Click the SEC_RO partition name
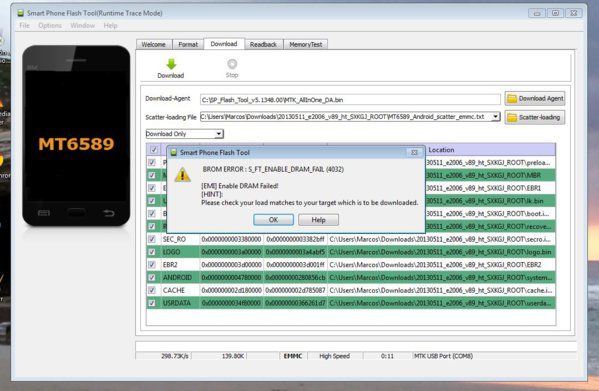The image size is (599, 391). pos(174,239)
